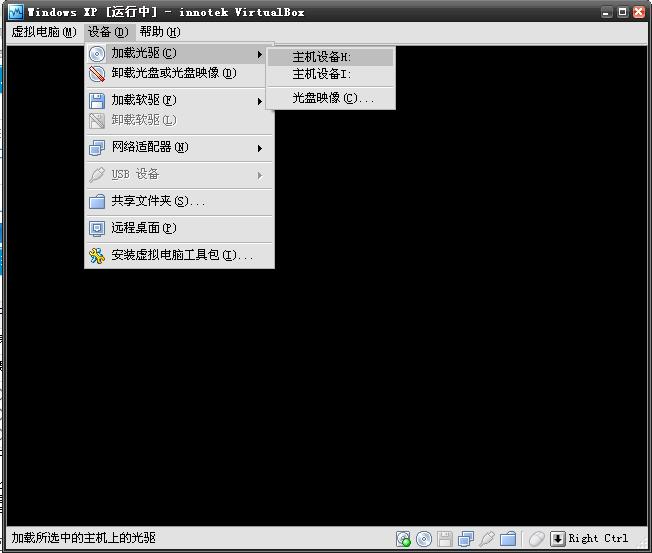Expand the 网络适配器(N) submenu arrow

point(259,148)
